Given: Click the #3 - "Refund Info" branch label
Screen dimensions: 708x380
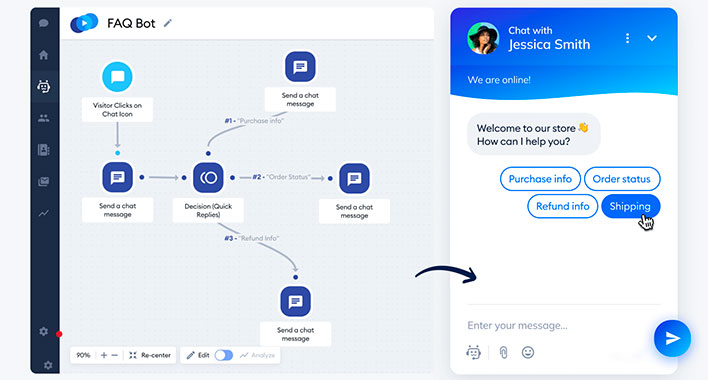Looking at the screenshot, I should coord(252,238).
